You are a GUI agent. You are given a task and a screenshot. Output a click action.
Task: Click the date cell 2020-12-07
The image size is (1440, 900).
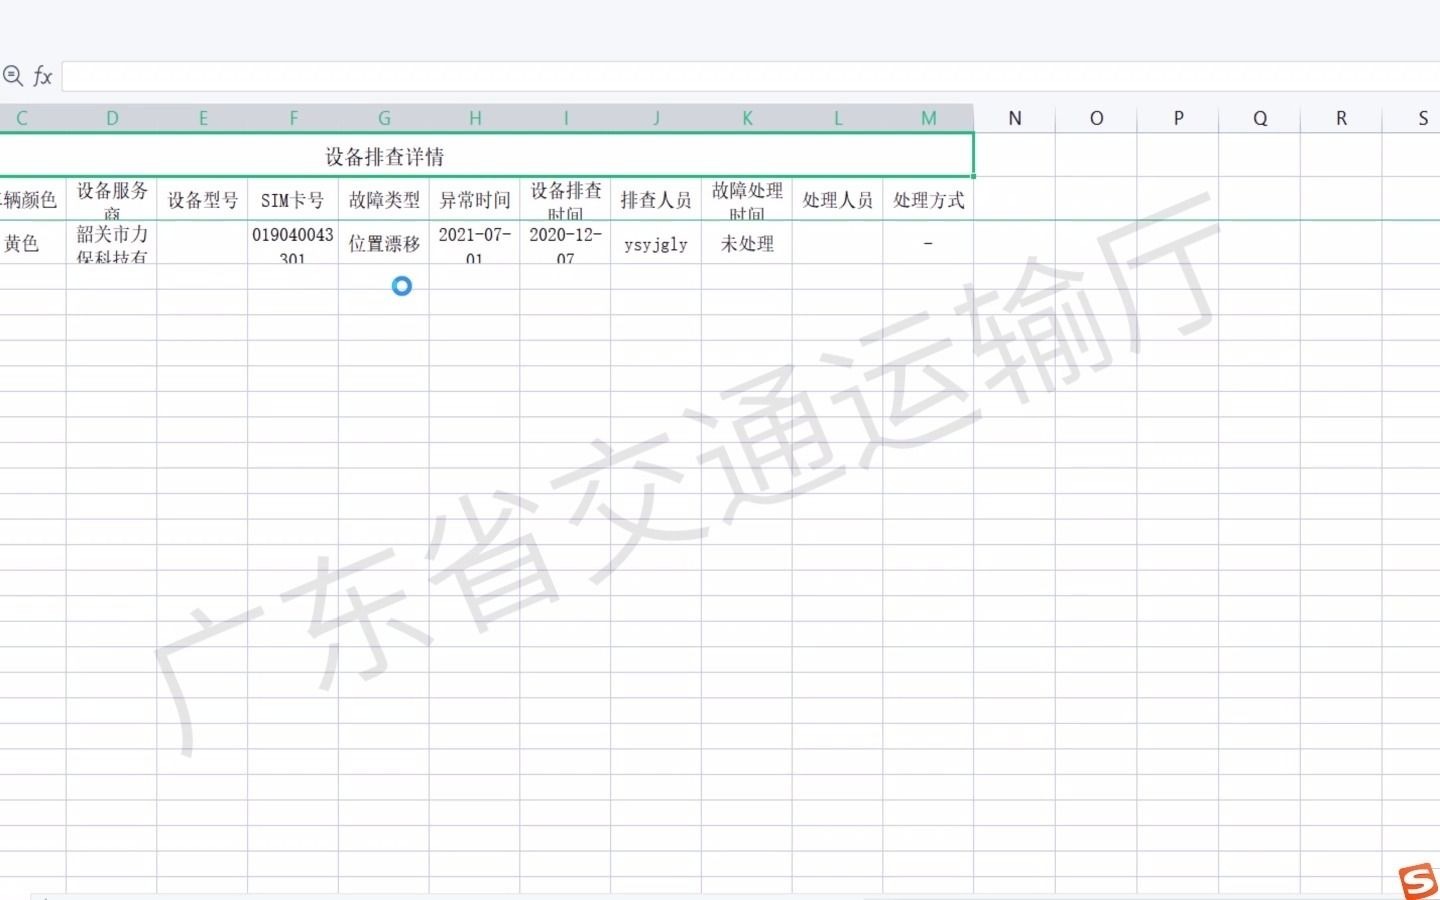click(566, 243)
